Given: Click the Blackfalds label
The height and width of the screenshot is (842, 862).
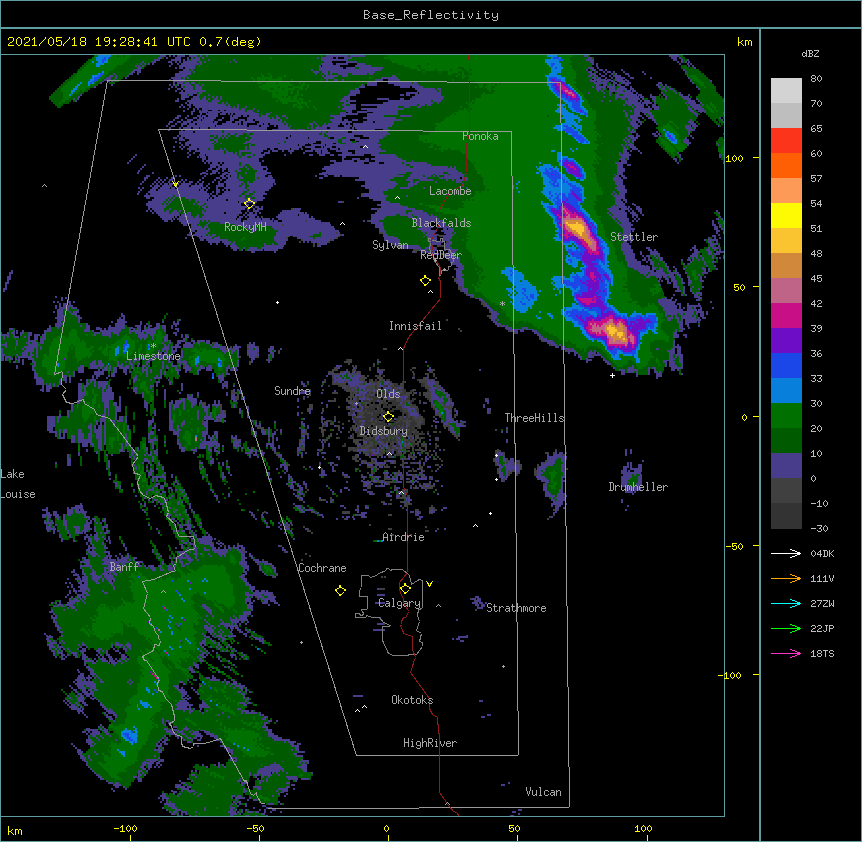Looking at the screenshot, I should click(441, 223).
